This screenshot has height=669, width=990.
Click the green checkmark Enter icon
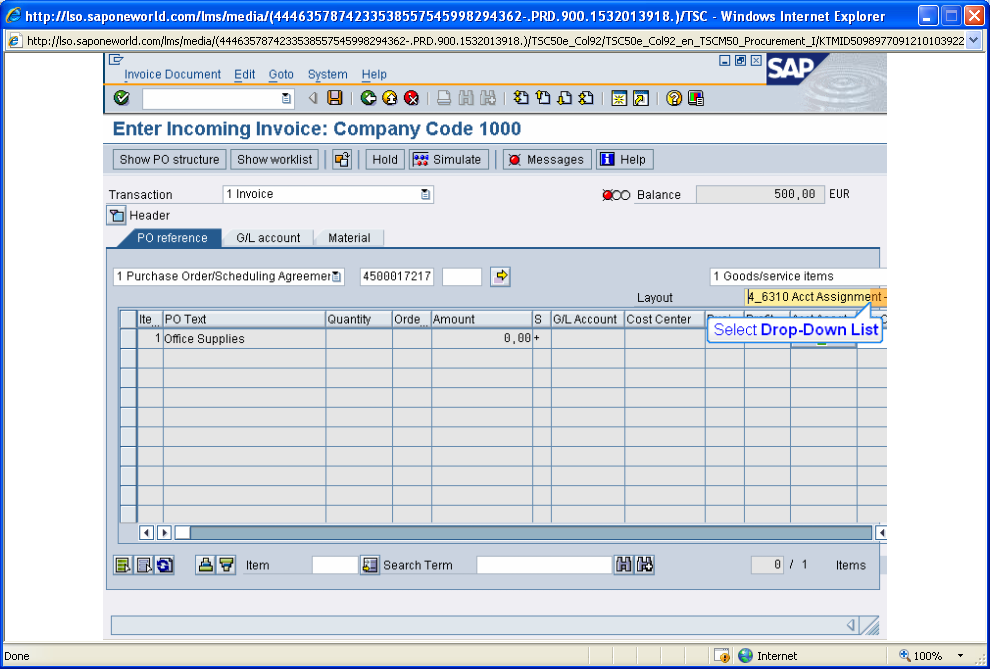(121, 98)
